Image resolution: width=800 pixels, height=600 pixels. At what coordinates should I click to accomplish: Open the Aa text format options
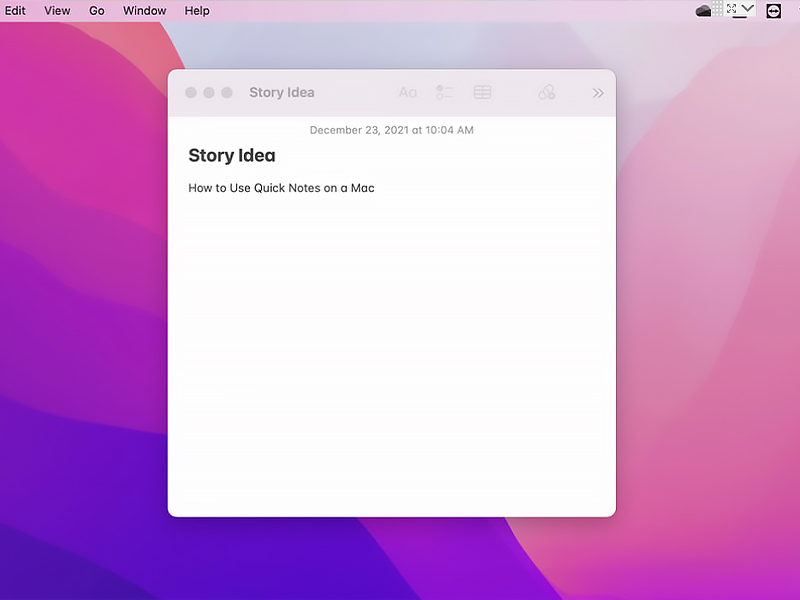pyautogui.click(x=408, y=92)
